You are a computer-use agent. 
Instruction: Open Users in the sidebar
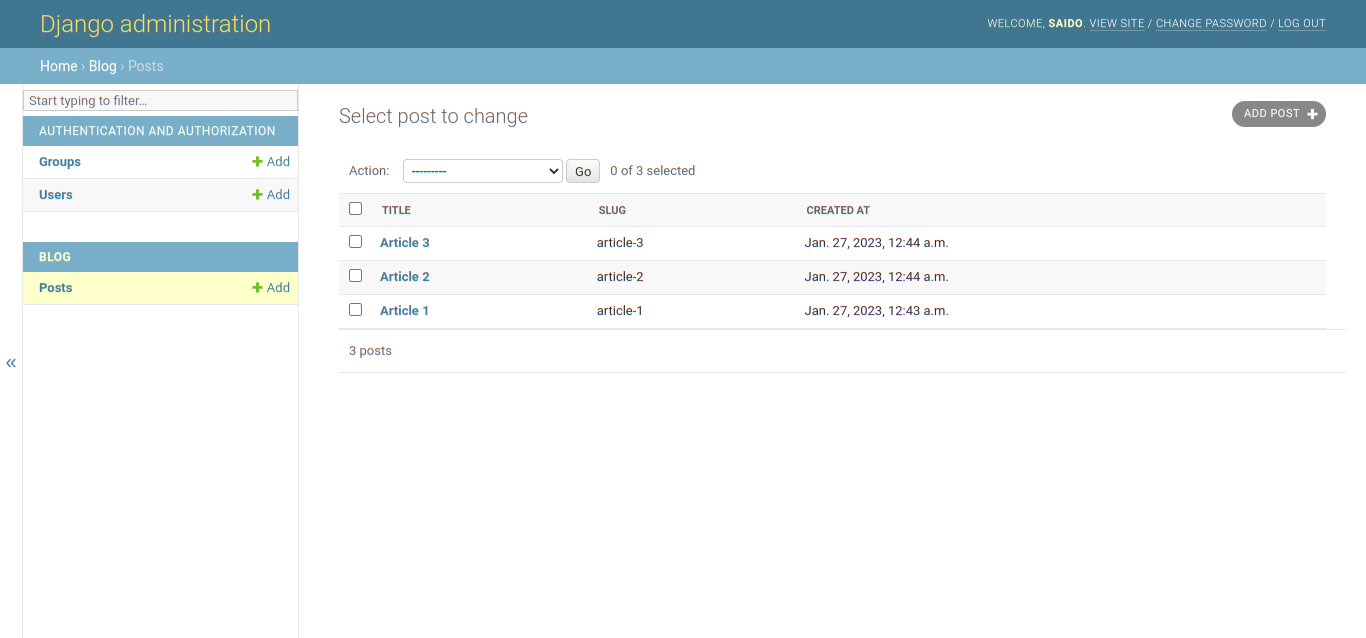click(56, 195)
